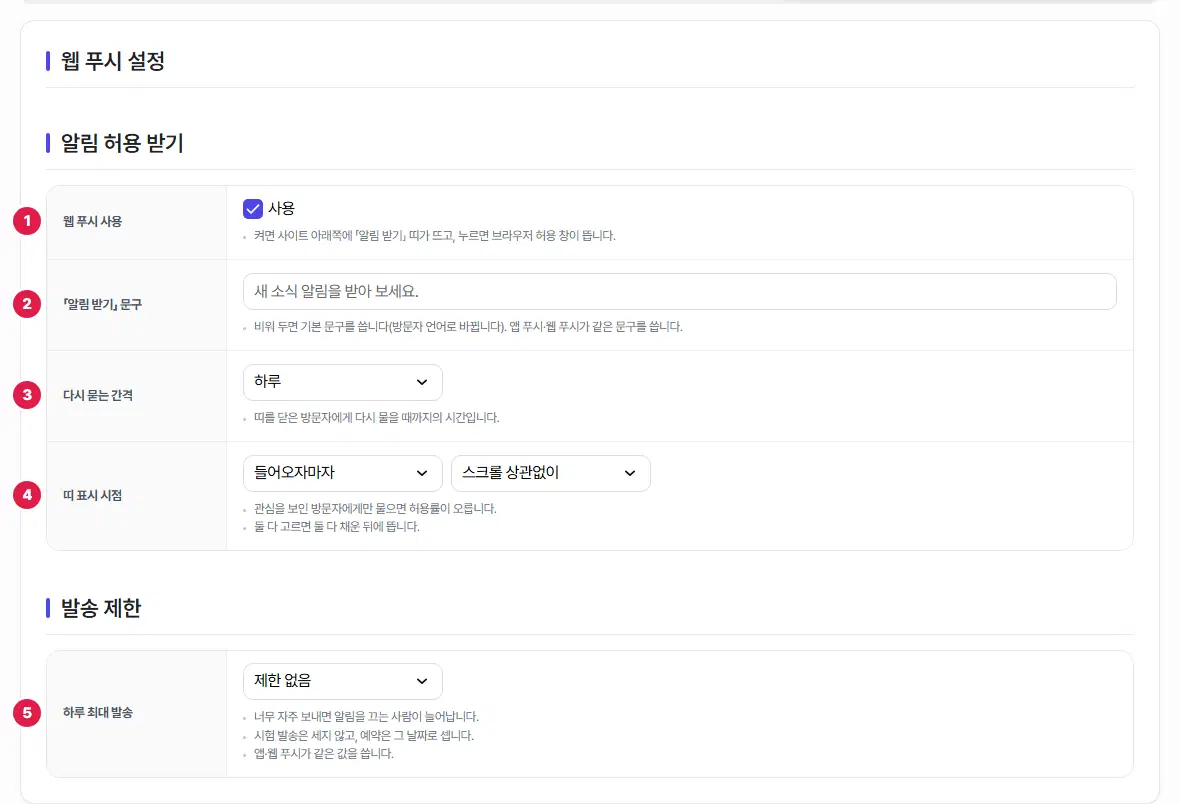Click the 웹 푸시 사용 row label
The image size is (1180, 804).
92,221
